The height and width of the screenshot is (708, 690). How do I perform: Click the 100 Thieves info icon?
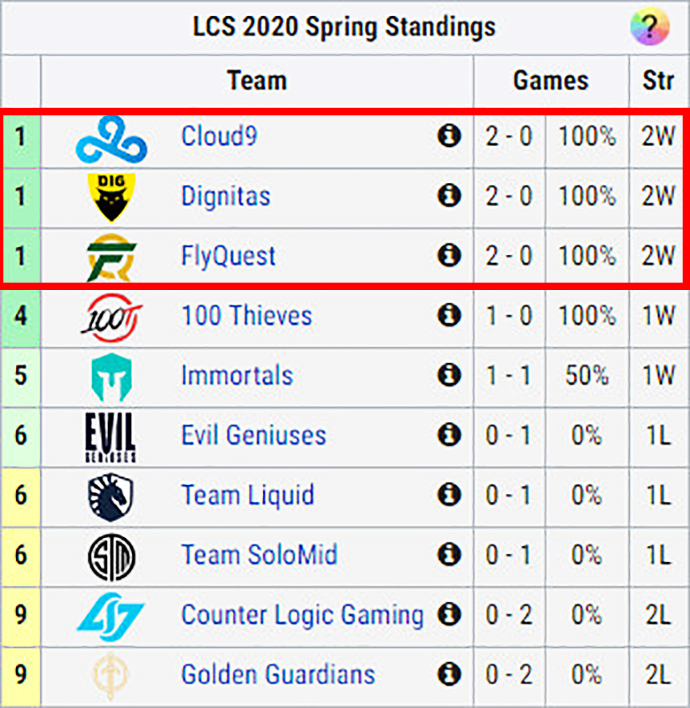pos(449,316)
